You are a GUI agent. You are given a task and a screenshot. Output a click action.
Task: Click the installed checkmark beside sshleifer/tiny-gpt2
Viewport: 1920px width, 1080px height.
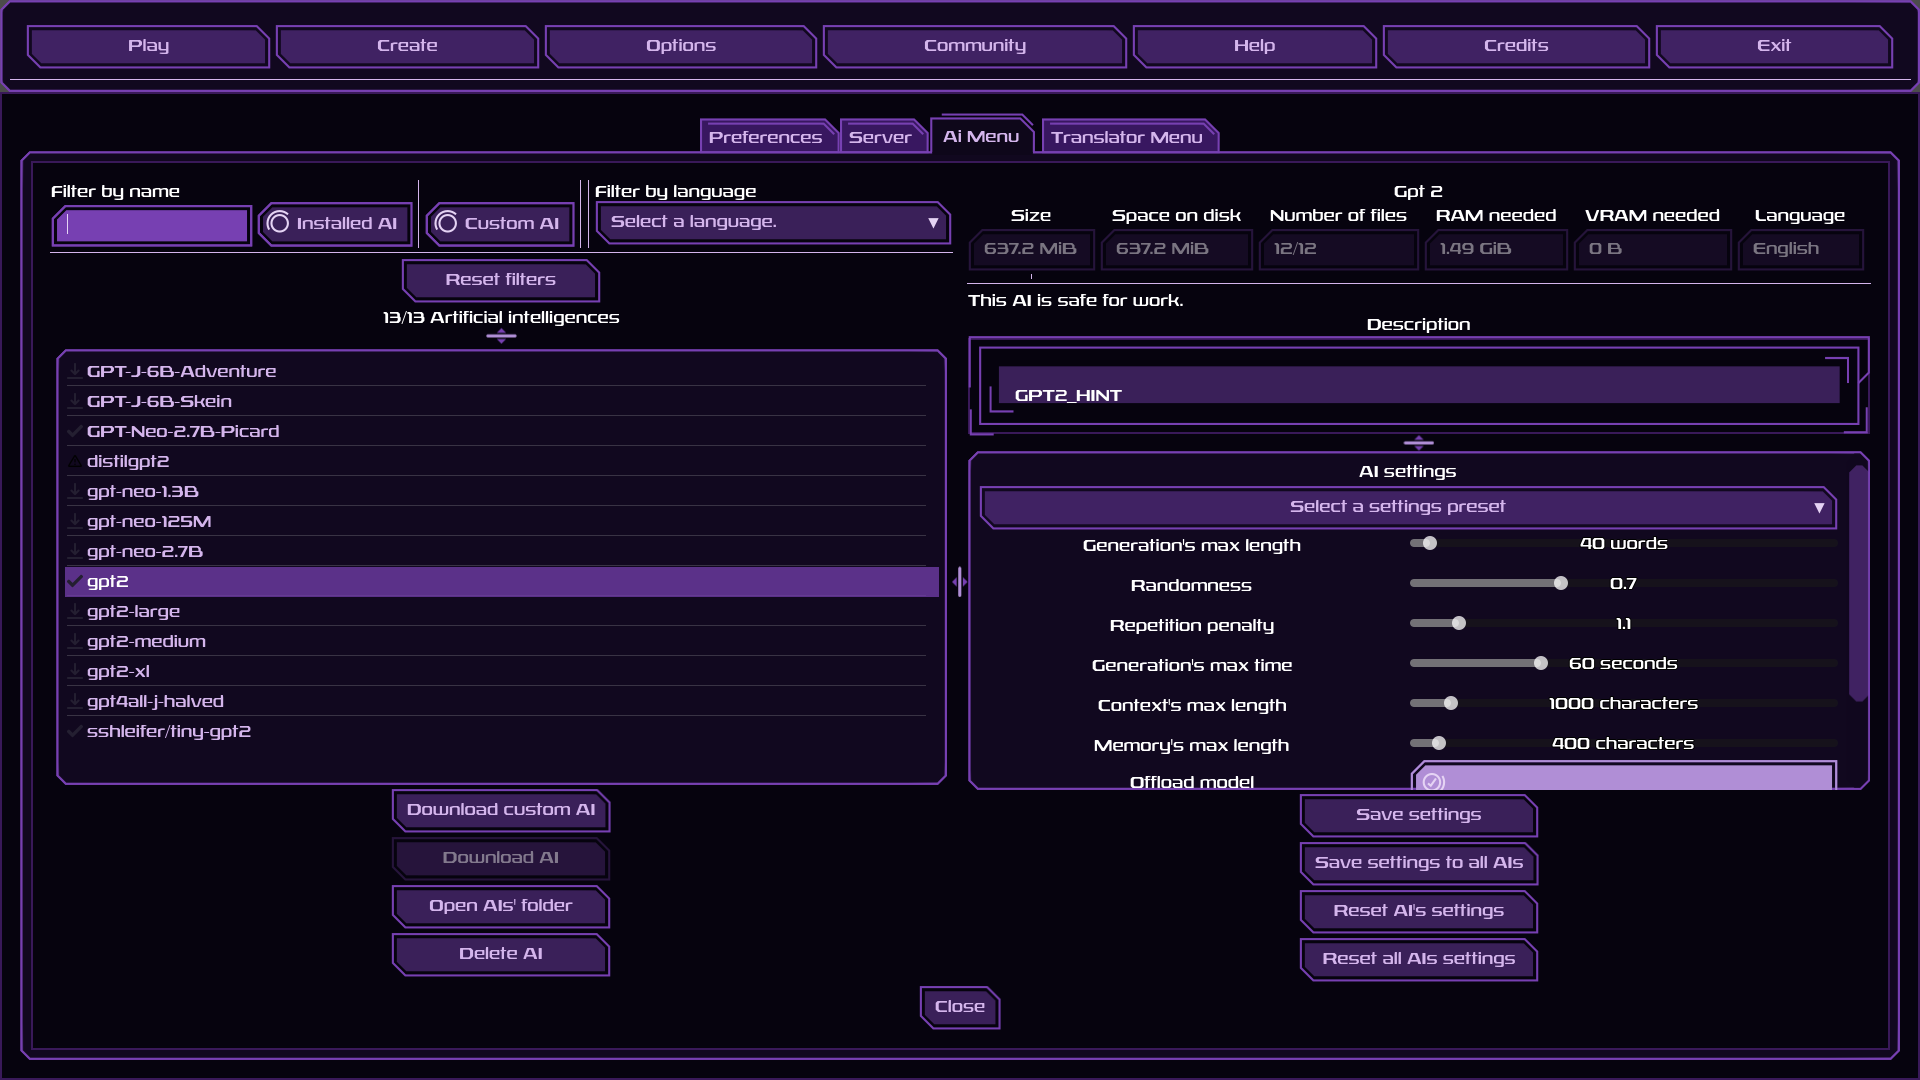75,731
